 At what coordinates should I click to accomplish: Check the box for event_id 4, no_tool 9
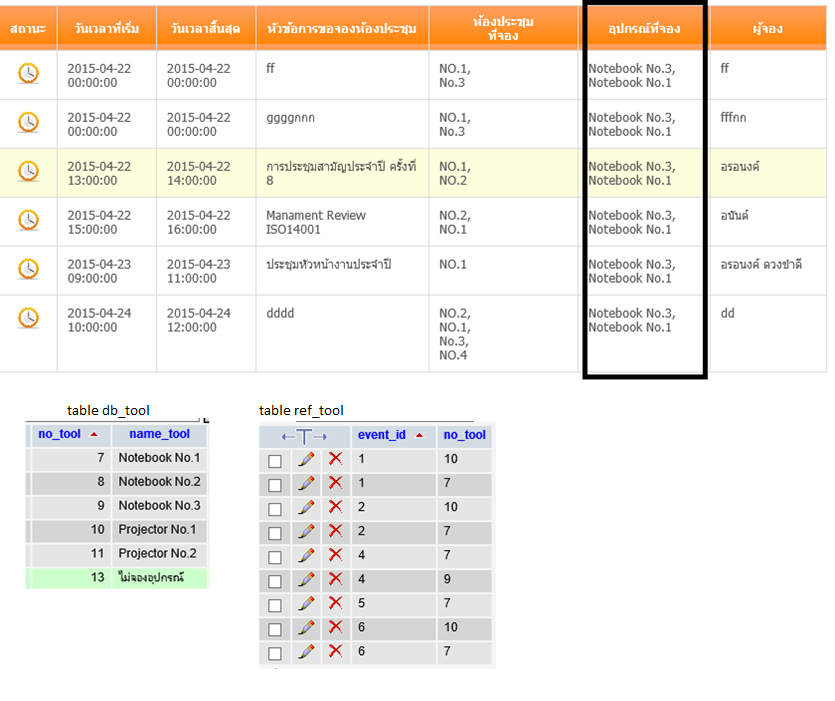(x=275, y=580)
